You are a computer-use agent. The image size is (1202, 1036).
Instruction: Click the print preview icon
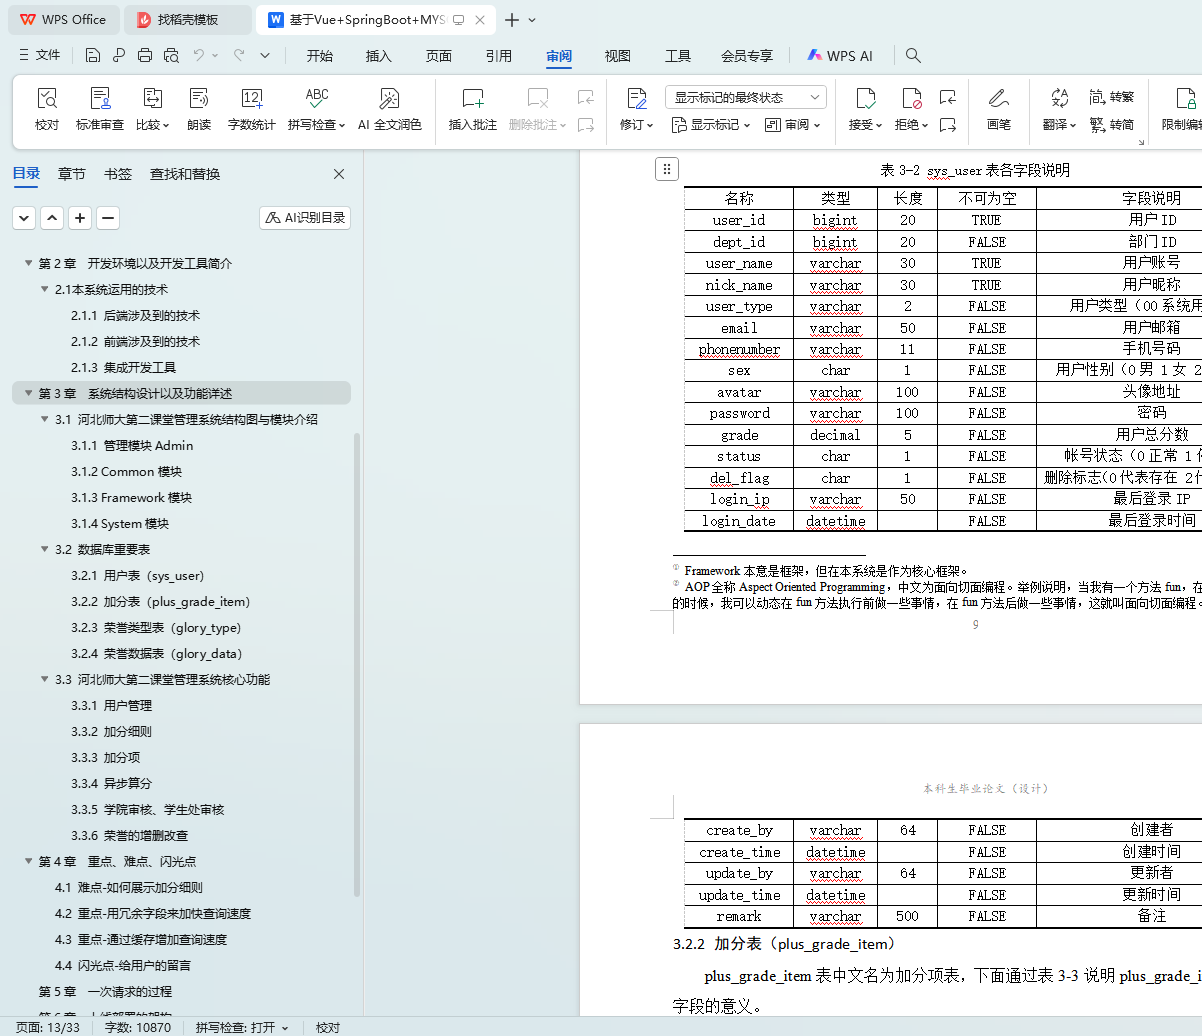pos(171,56)
